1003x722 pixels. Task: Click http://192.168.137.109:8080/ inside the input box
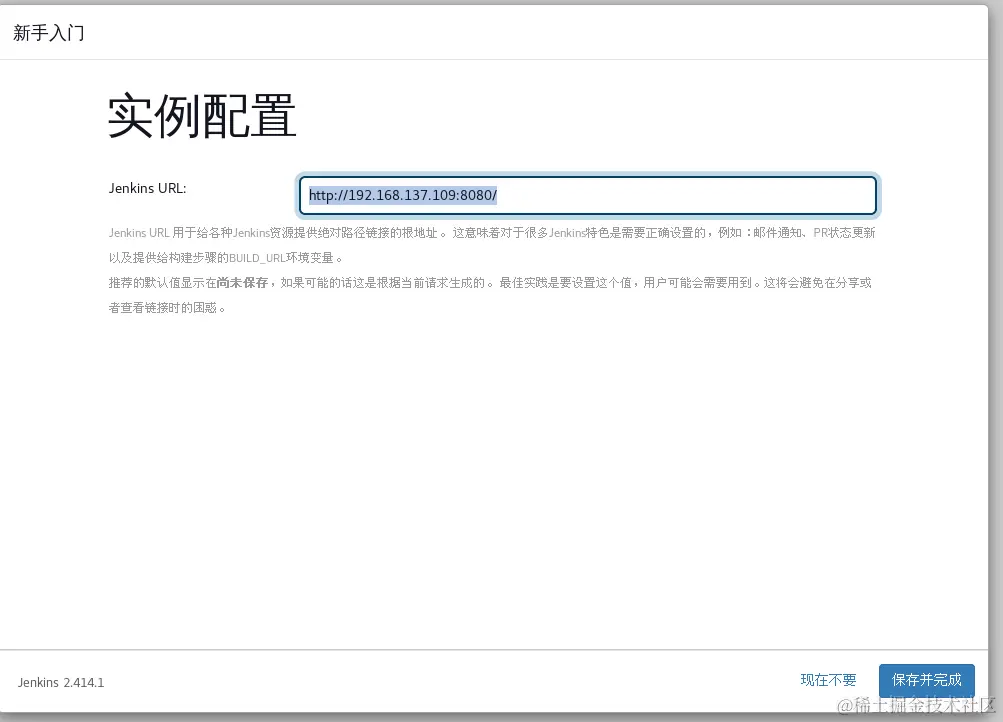click(403, 195)
